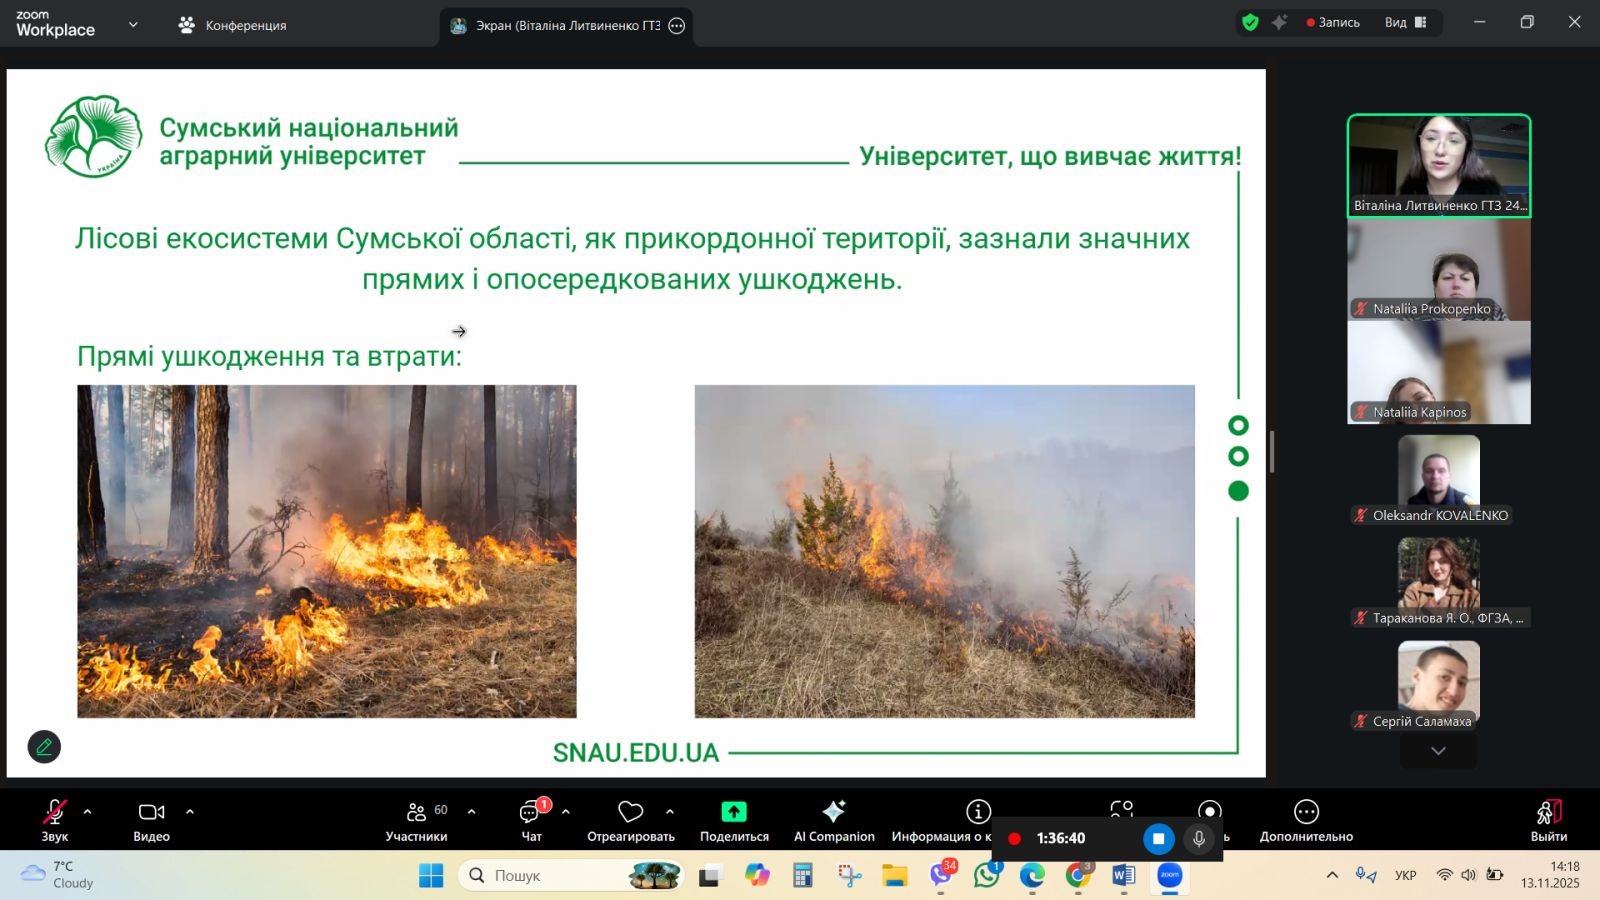
Task: Open Дополнительно more options icon
Action: (x=1306, y=811)
